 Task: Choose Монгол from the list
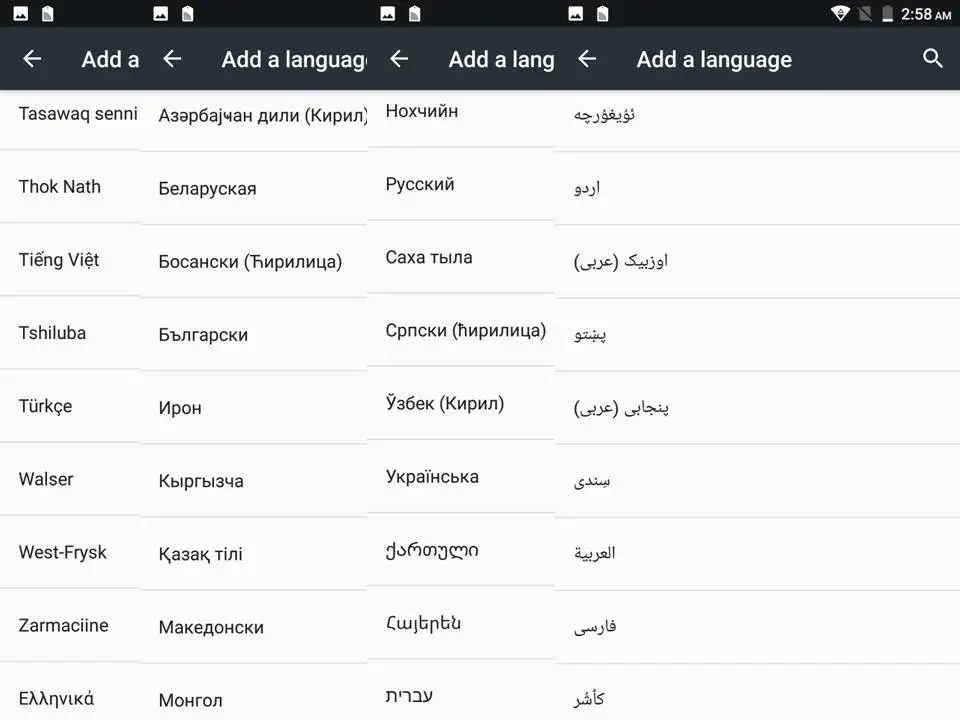(x=190, y=700)
